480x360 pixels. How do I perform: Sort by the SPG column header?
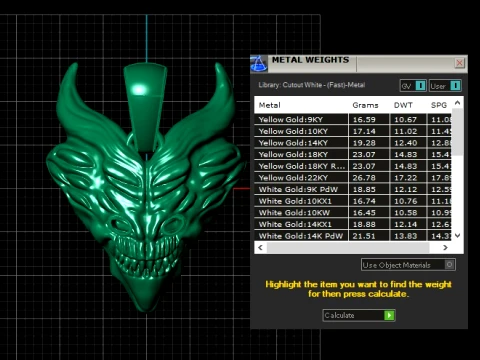coord(439,105)
